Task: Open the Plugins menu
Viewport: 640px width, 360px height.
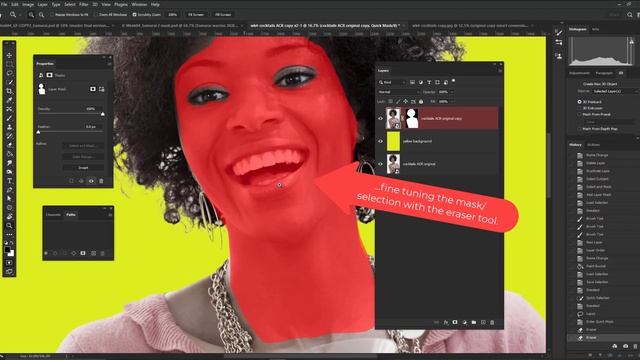Action: click(121, 4)
